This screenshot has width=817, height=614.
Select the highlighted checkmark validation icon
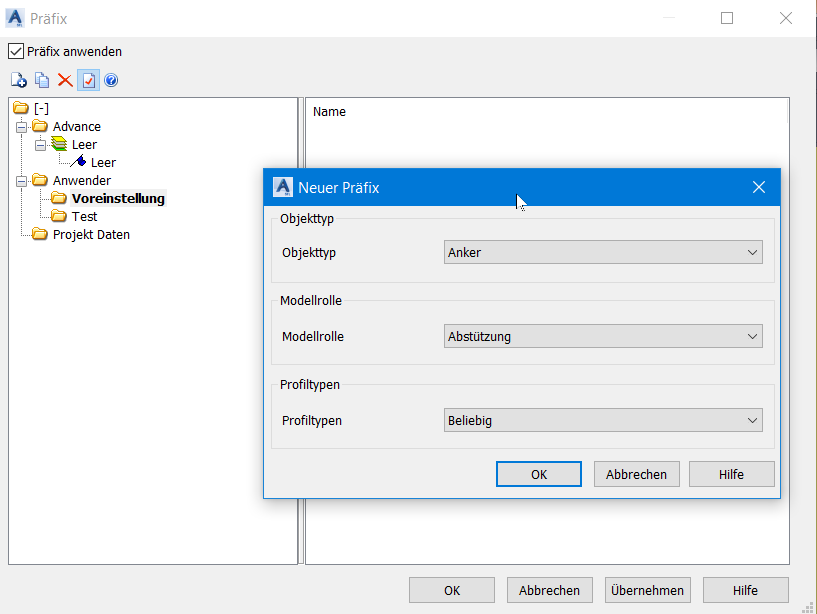pyautogui.click(x=87, y=80)
